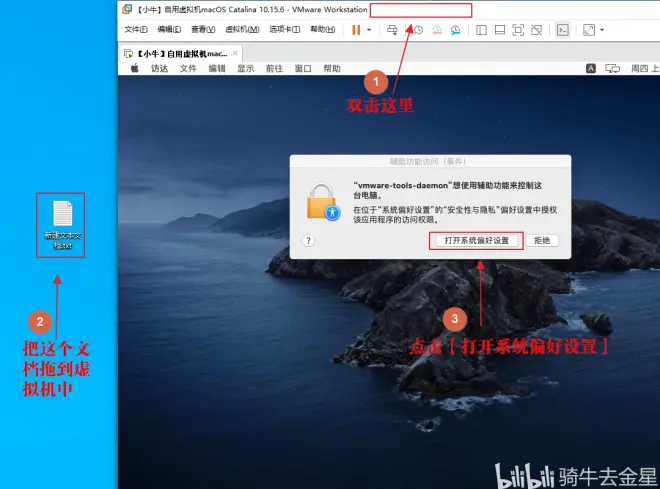Click the stretch guest display icon

tap(589, 30)
